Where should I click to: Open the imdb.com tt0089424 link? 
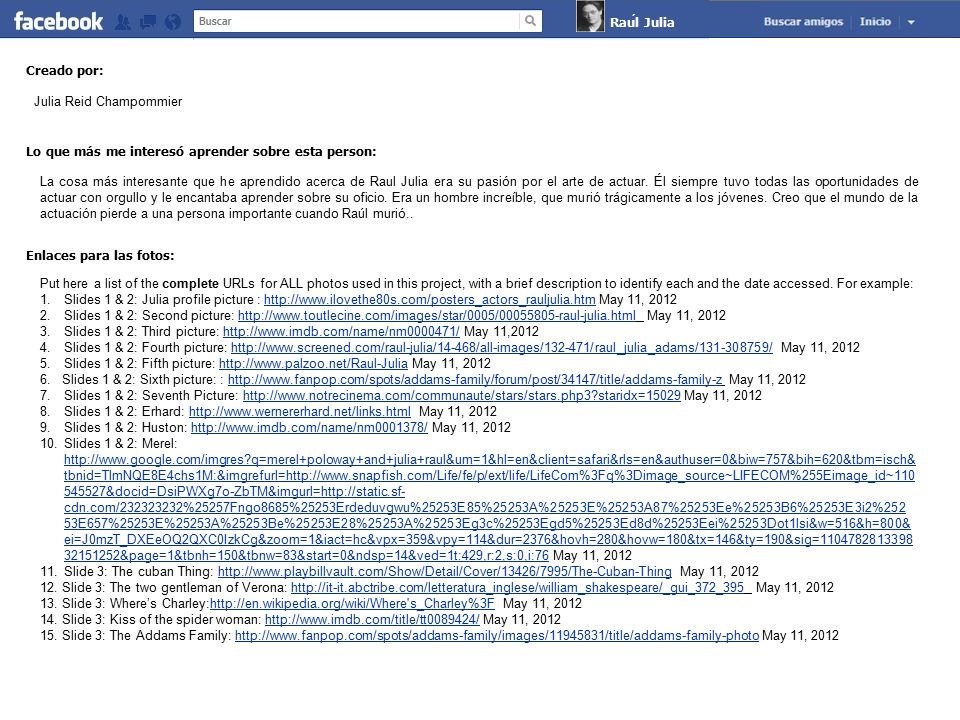coord(372,619)
